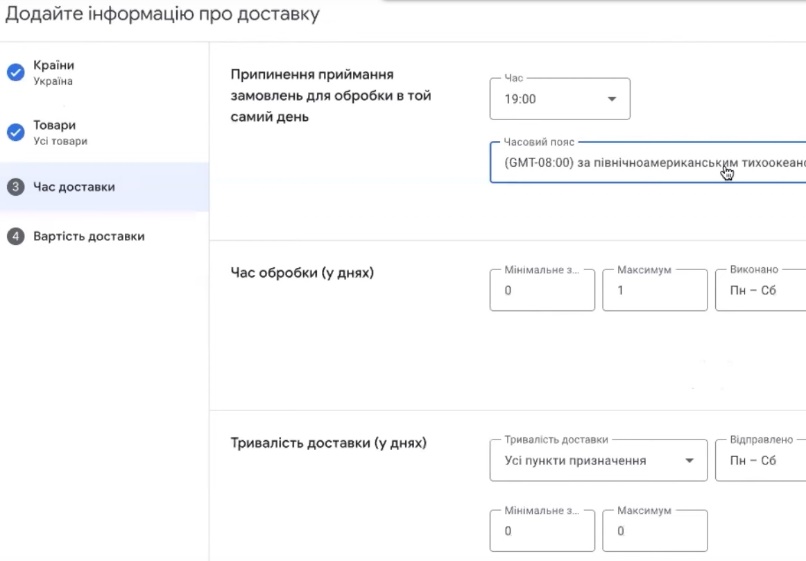The image size is (806, 561).
Task: Open the Виконано Пн – Сб days dropdown
Action: 760,291
